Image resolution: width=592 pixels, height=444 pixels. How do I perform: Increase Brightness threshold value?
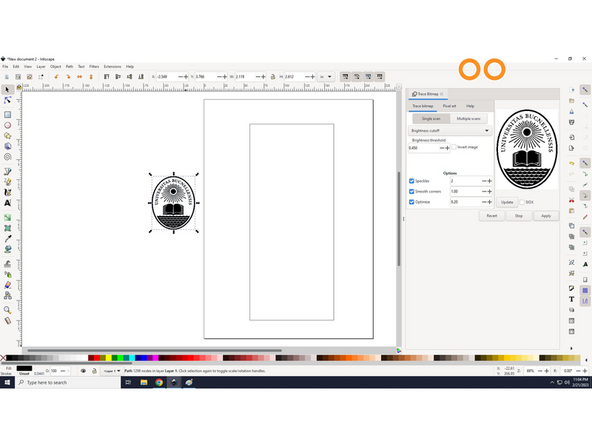448,148
